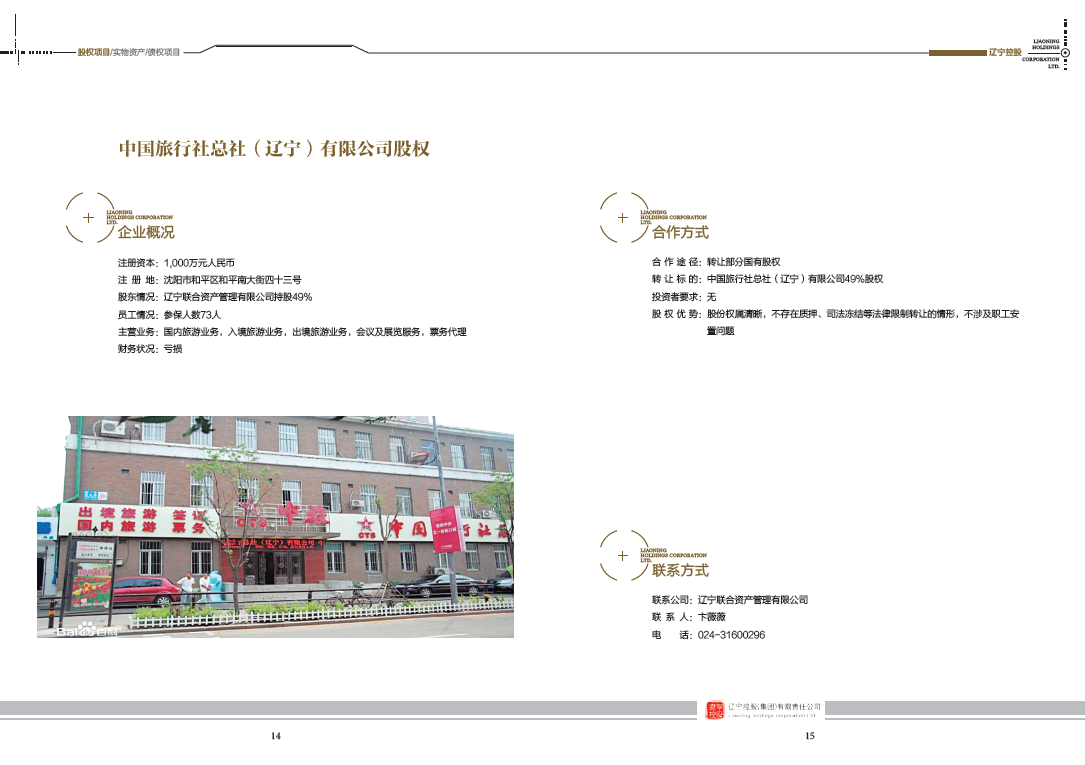Click the 主营业务 line listing tourism services
Image resolution: width=1085 pixels, height=765 pixels.
(292, 332)
